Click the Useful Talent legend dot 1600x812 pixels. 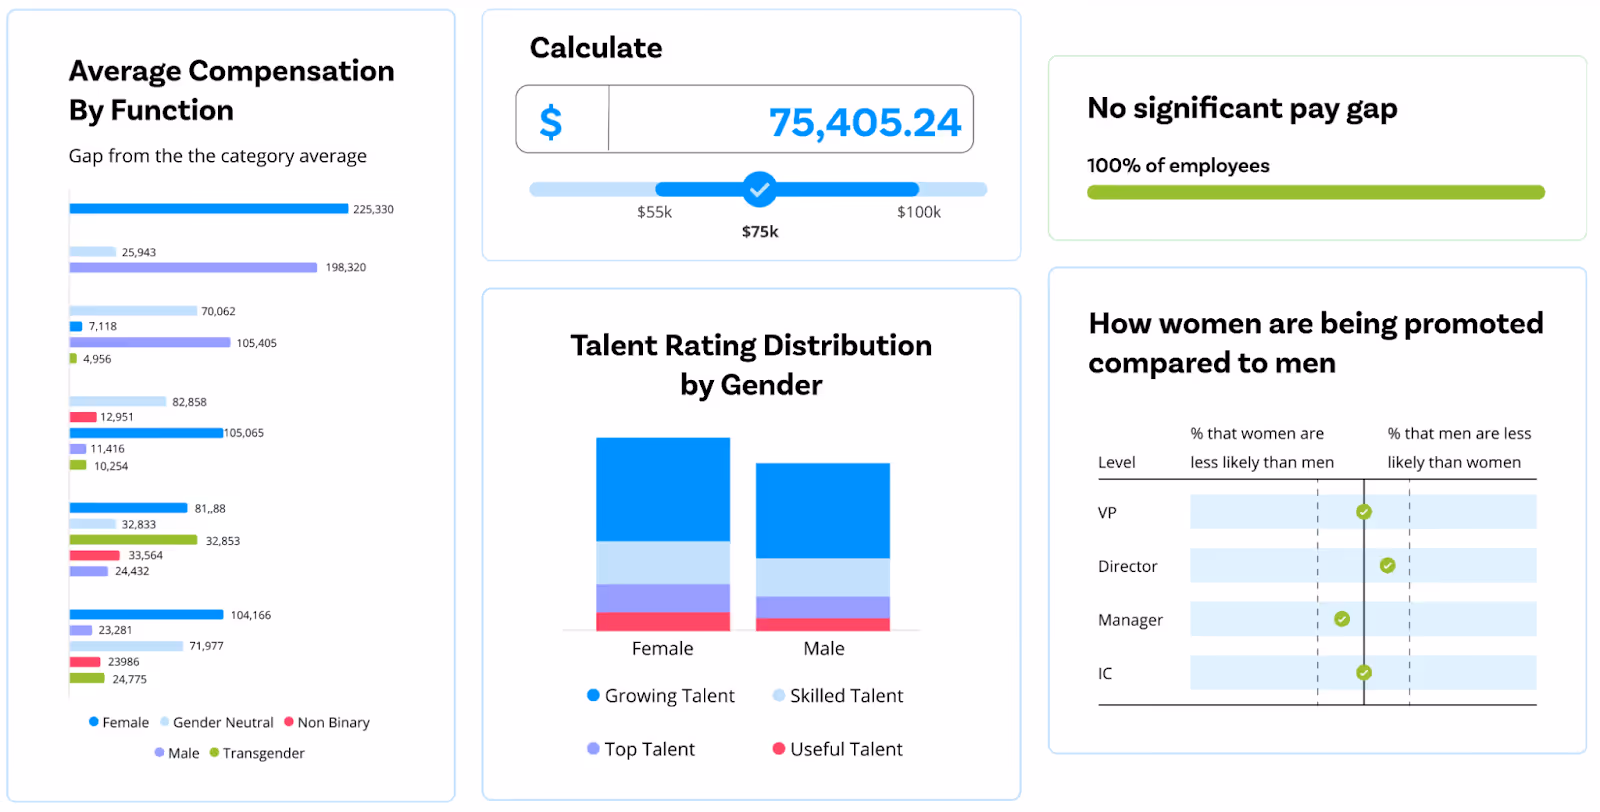click(777, 748)
